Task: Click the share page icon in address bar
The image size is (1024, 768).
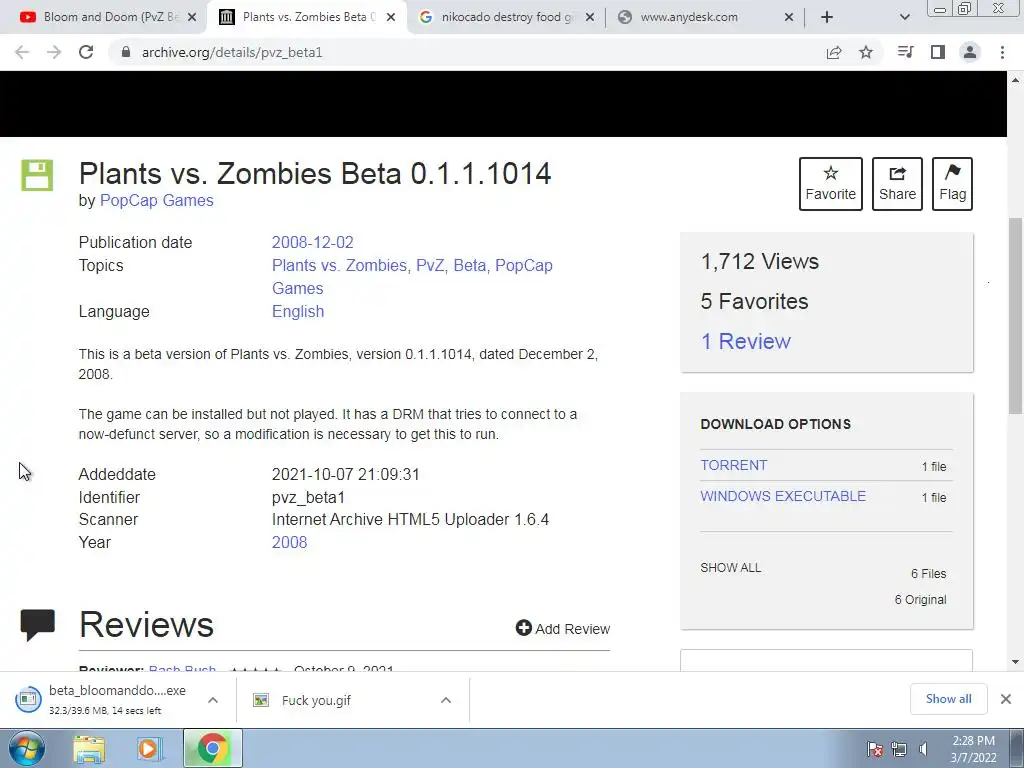Action: pos(834,52)
